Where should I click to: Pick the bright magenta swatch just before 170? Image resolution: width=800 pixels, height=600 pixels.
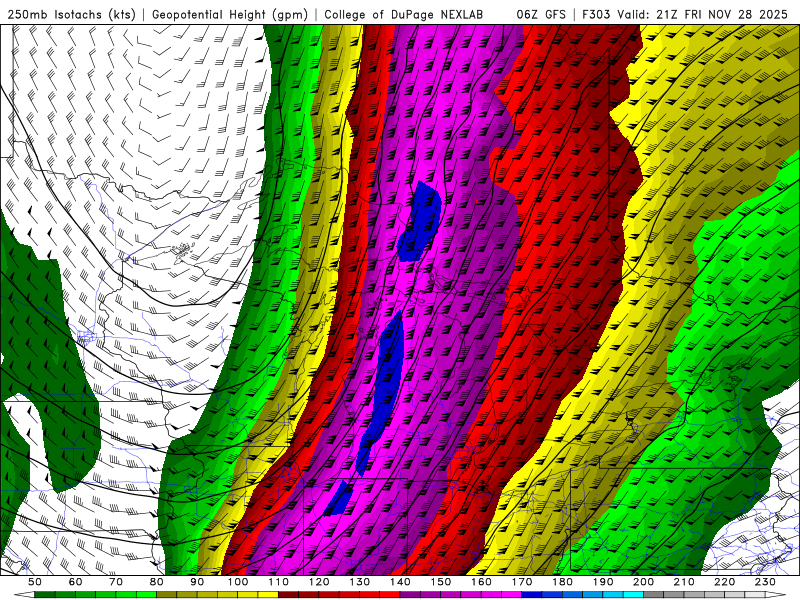(x=511, y=594)
